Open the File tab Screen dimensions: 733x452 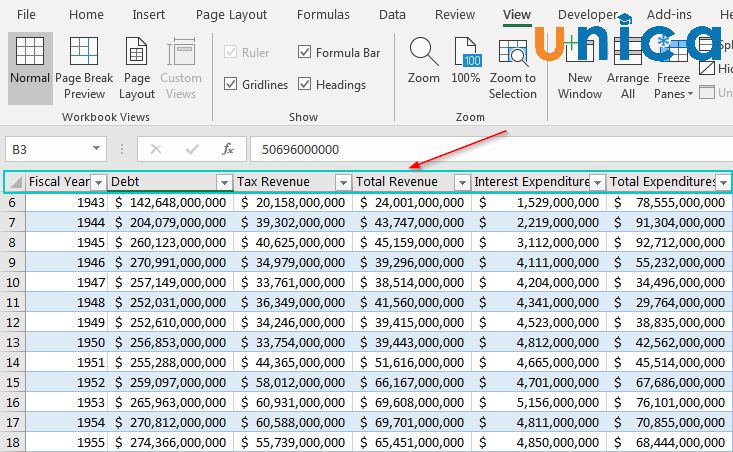(x=26, y=14)
